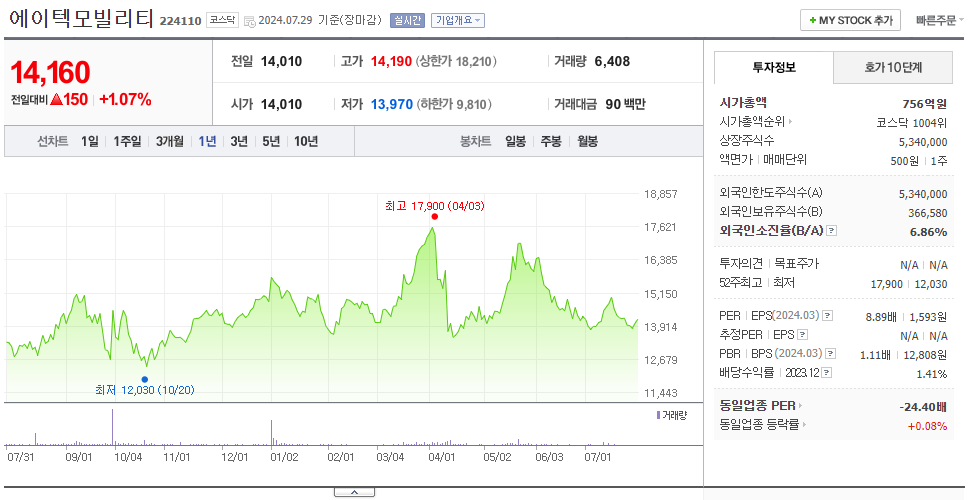
Task: Click the 동일업종 PER link
Action: [x=757, y=406]
